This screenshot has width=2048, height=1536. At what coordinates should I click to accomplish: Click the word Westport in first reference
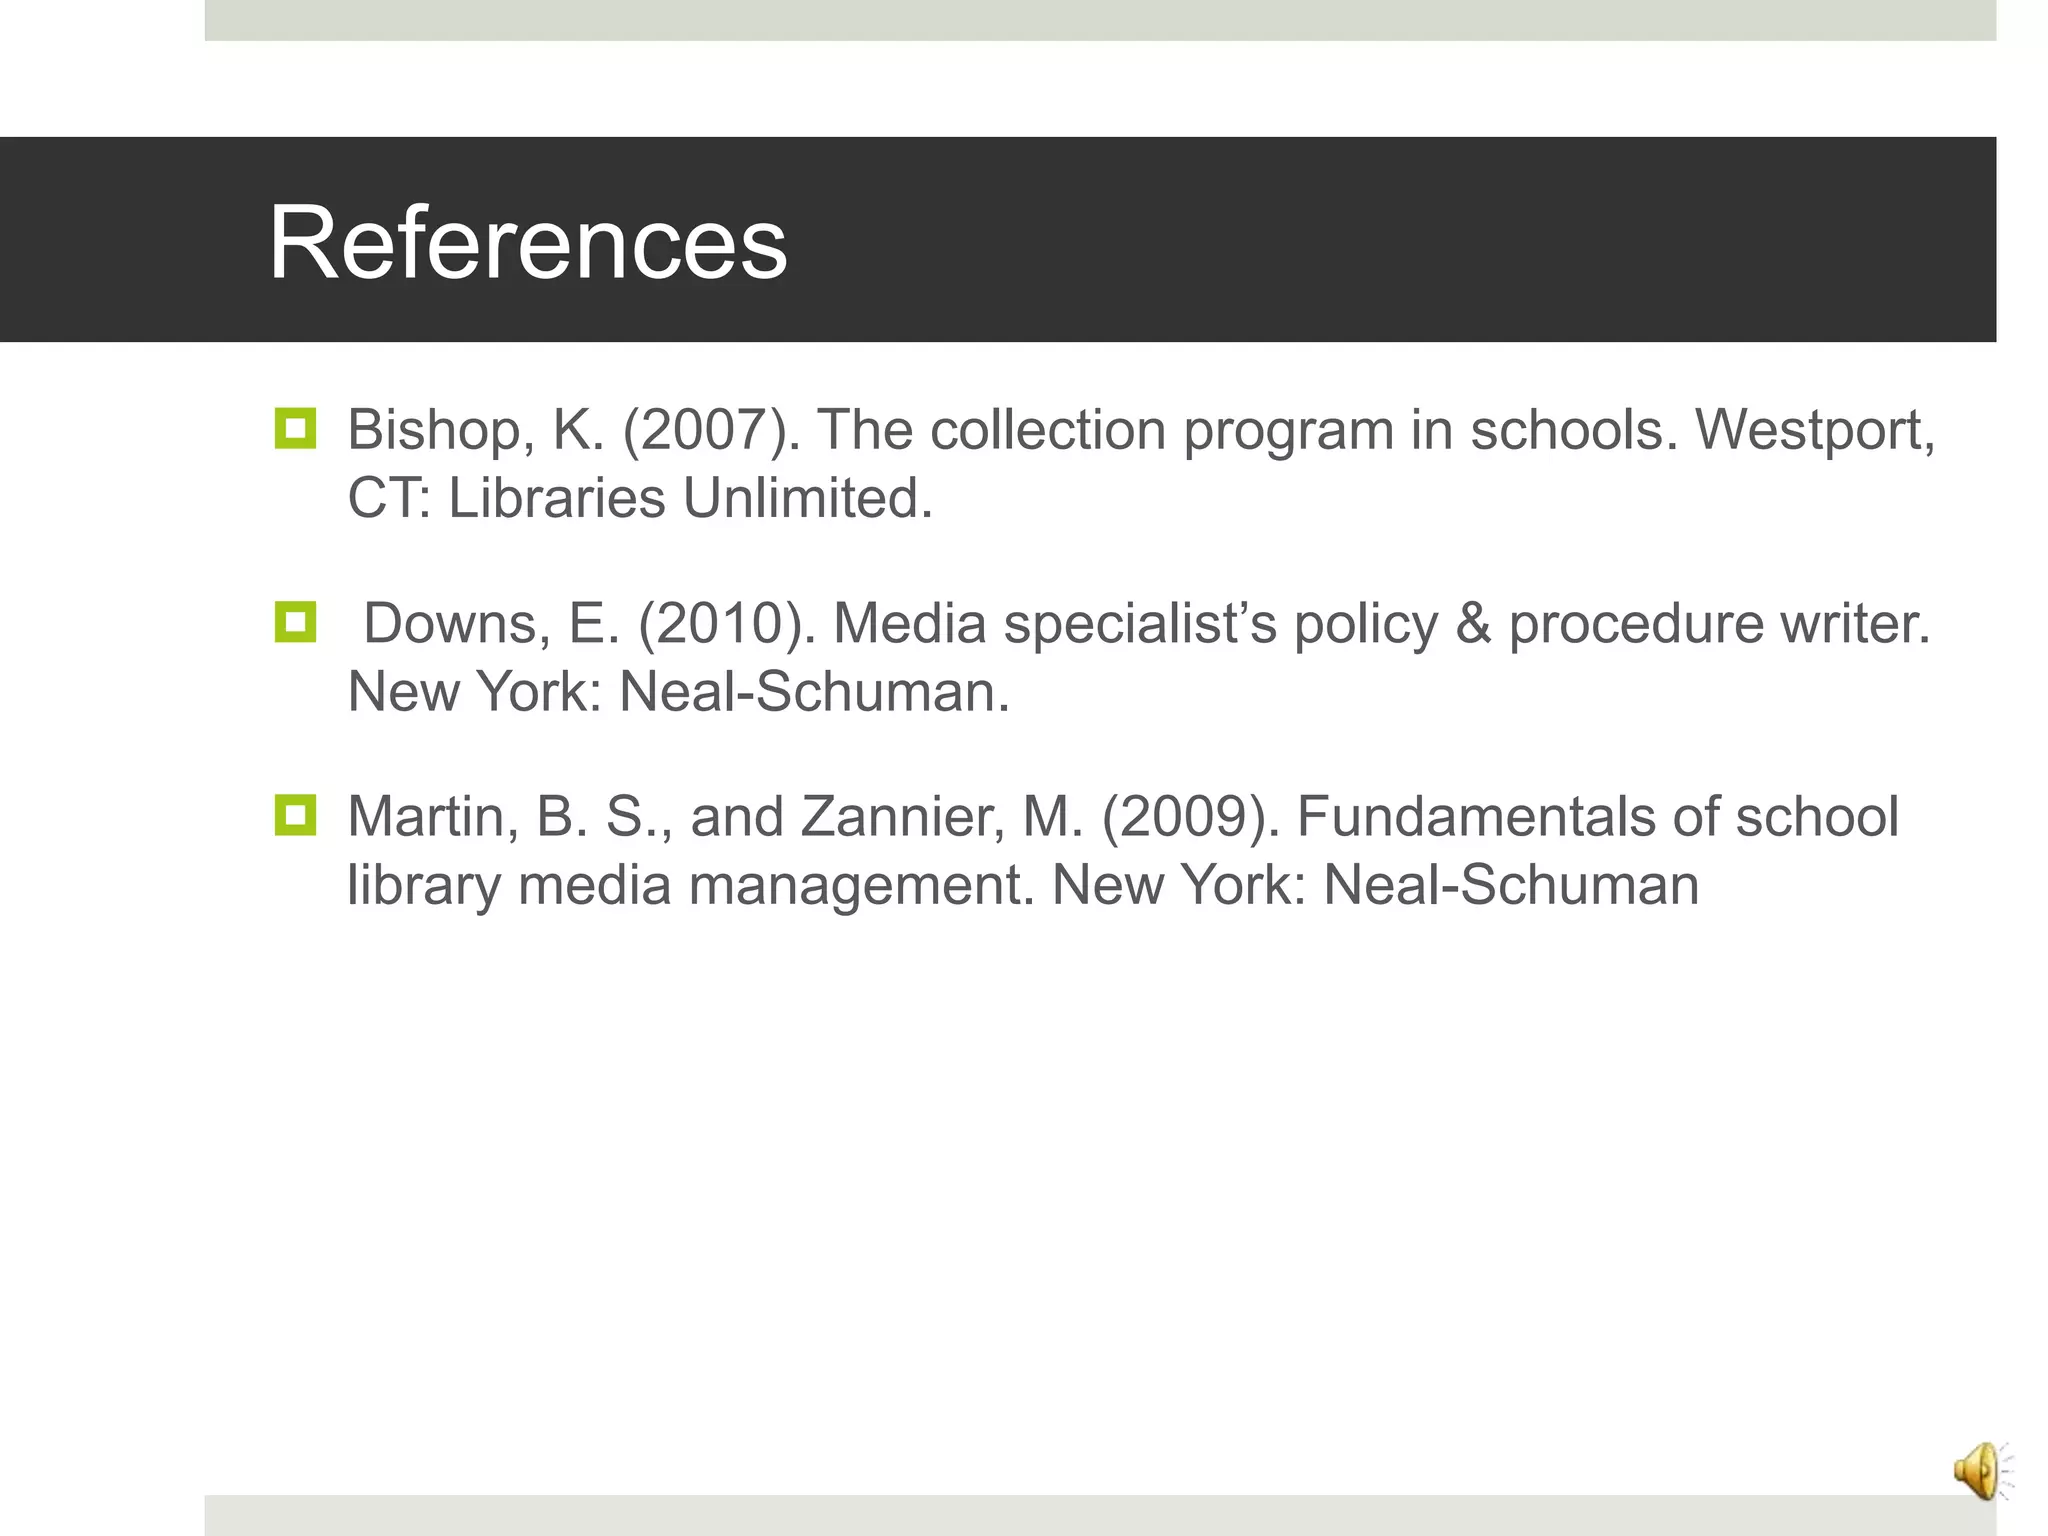coord(1814,431)
